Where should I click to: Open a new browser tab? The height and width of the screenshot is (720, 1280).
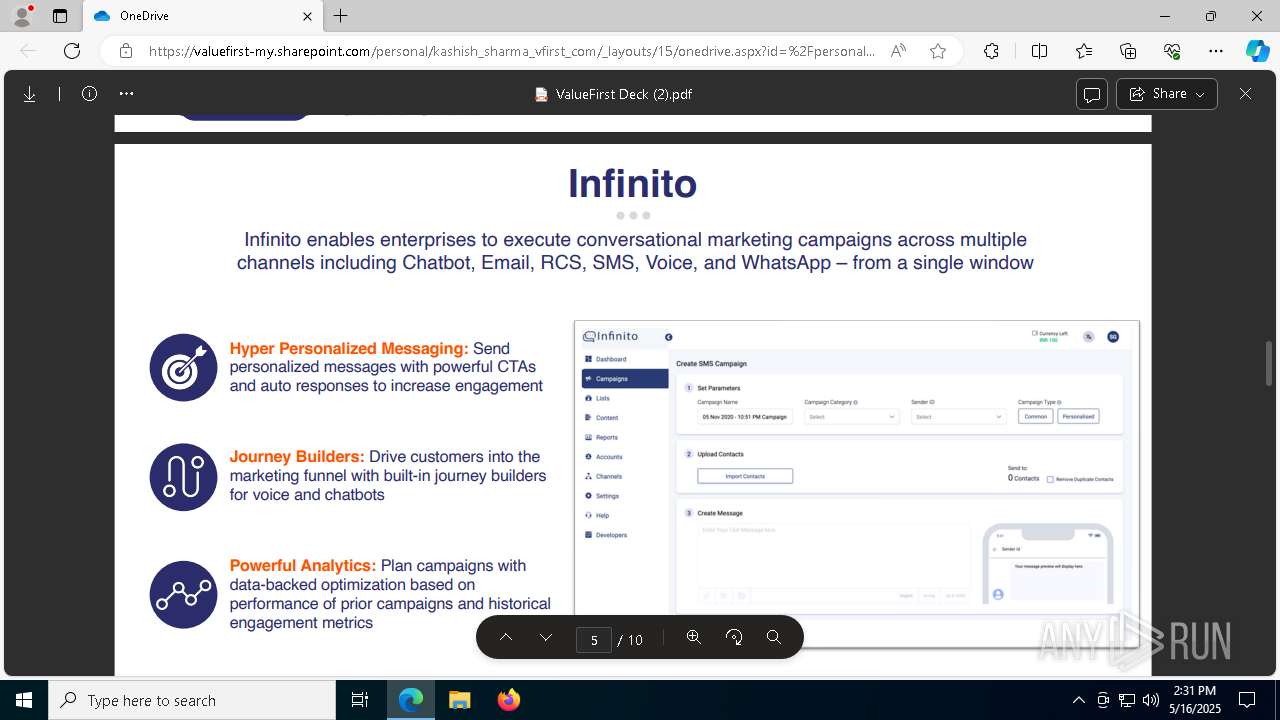(341, 16)
